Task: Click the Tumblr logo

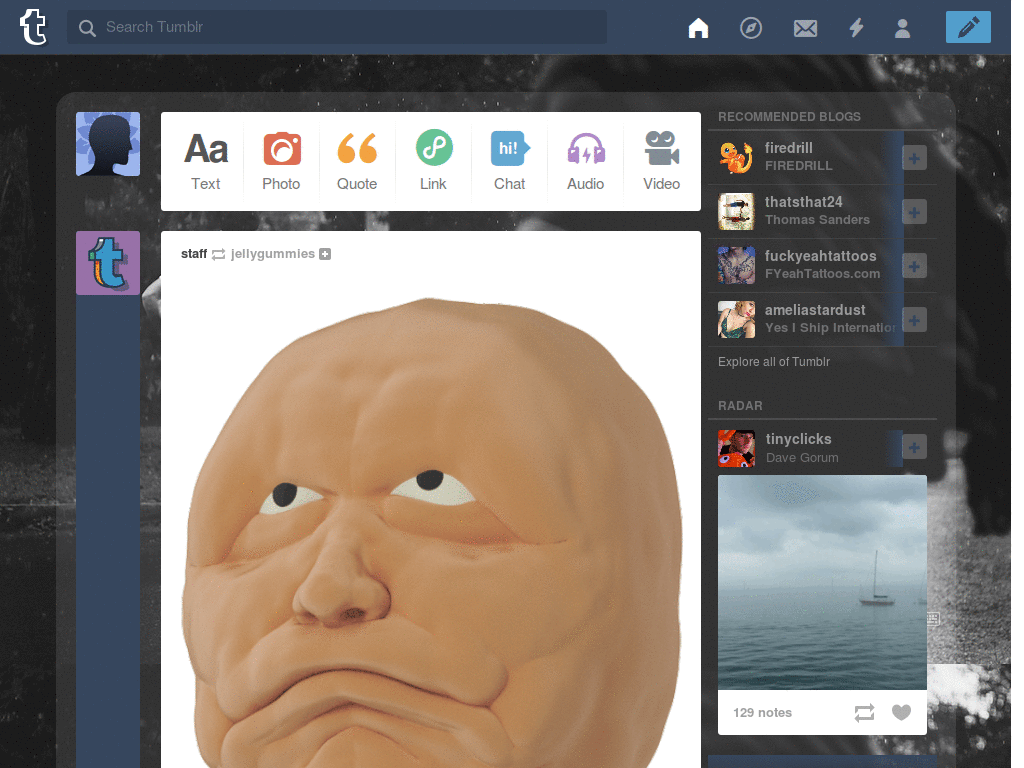Action: point(33,27)
